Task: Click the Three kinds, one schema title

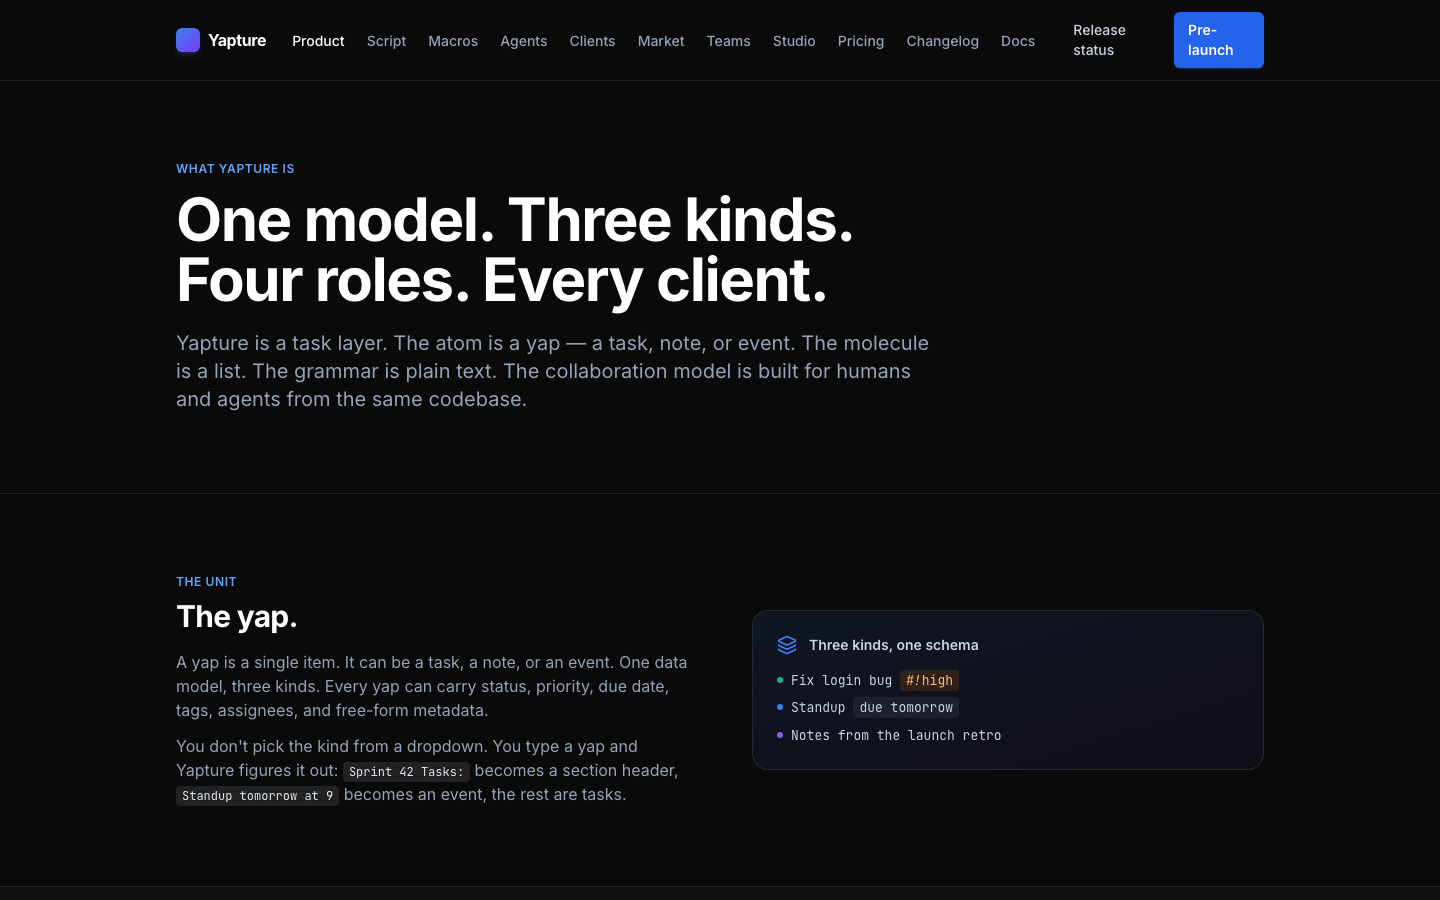Action: click(894, 645)
